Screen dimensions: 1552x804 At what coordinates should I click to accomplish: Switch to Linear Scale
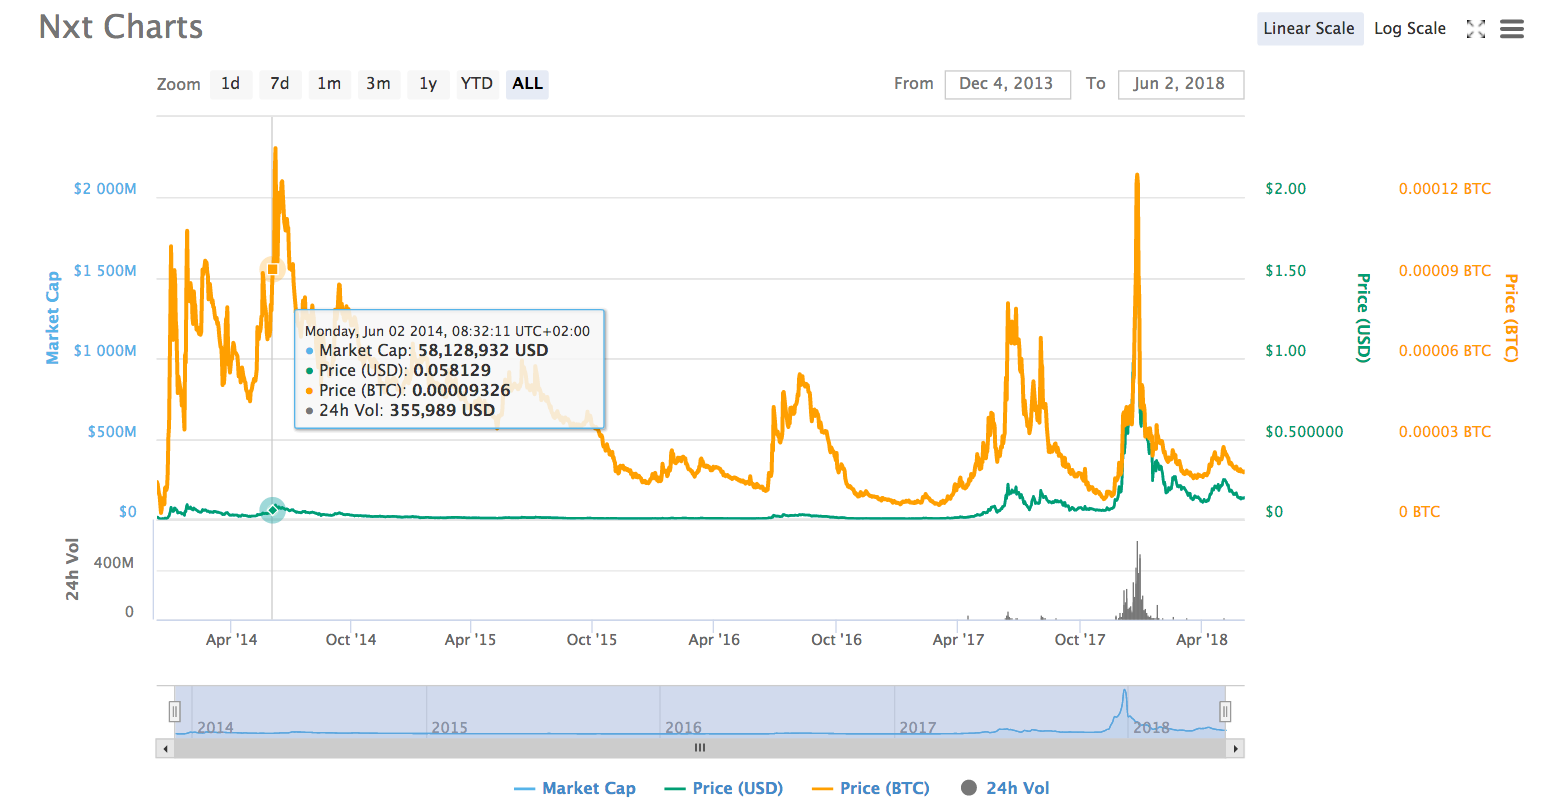pos(1309,29)
